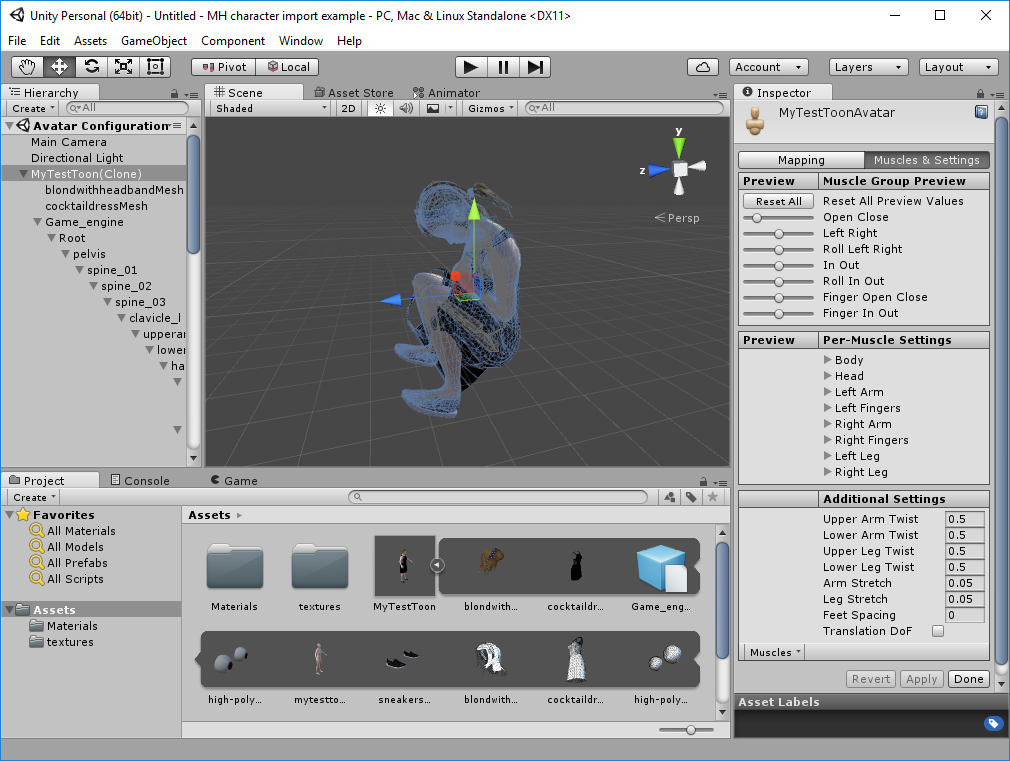Click the Hierarchy panel lock icon

tap(175, 93)
